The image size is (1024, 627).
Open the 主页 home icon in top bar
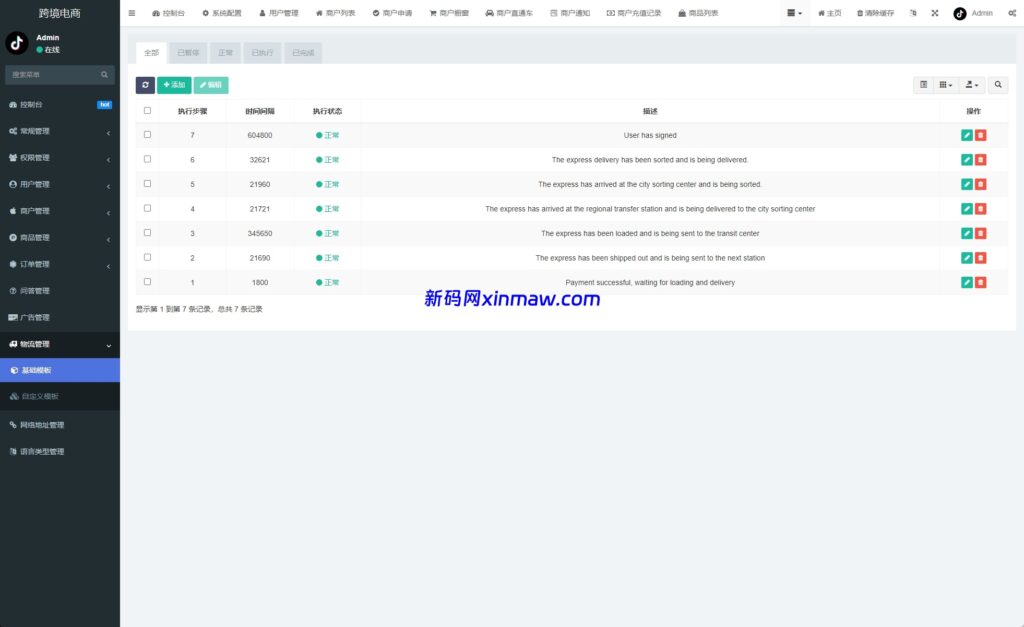pos(832,14)
